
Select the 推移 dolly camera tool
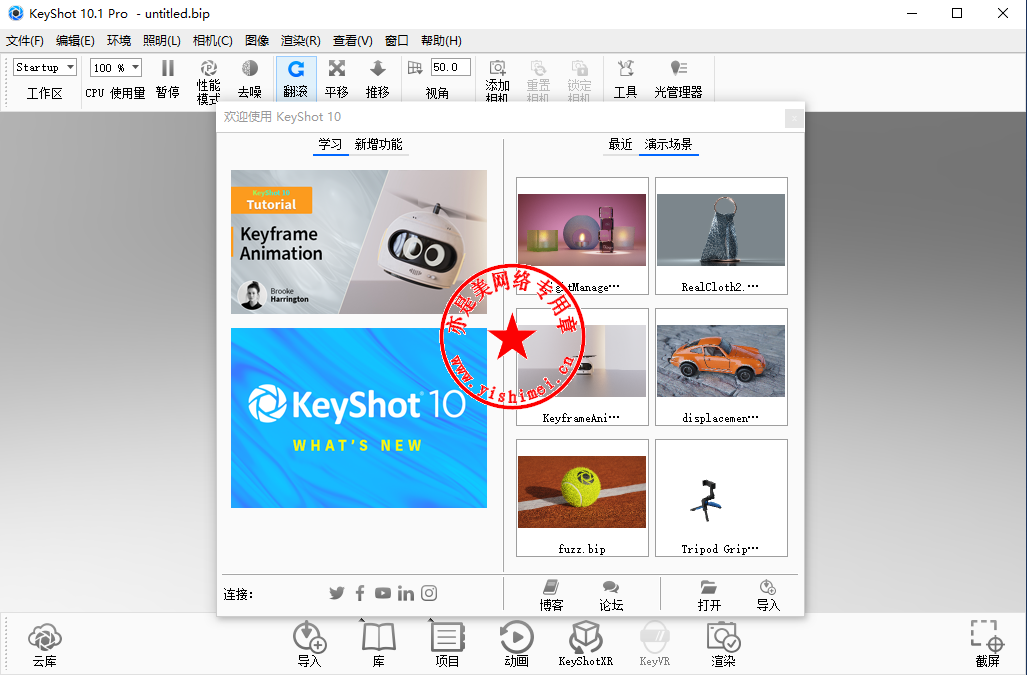coord(378,79)
